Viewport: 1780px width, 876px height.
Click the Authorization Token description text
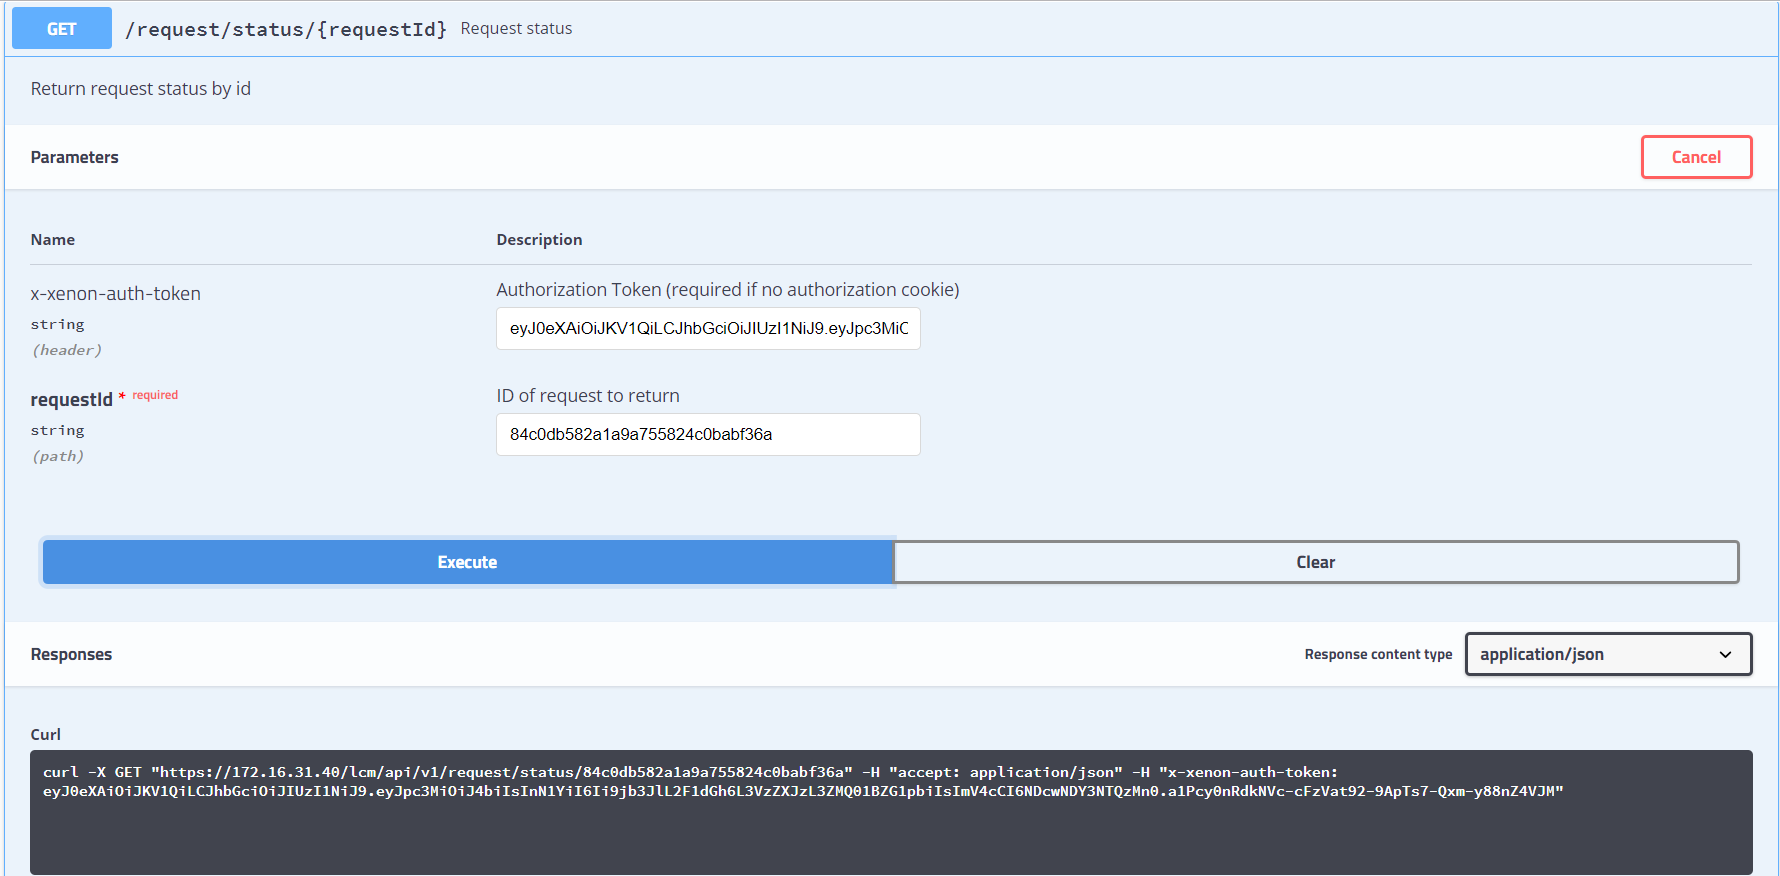pyautogui.click(x=727, y=290)
